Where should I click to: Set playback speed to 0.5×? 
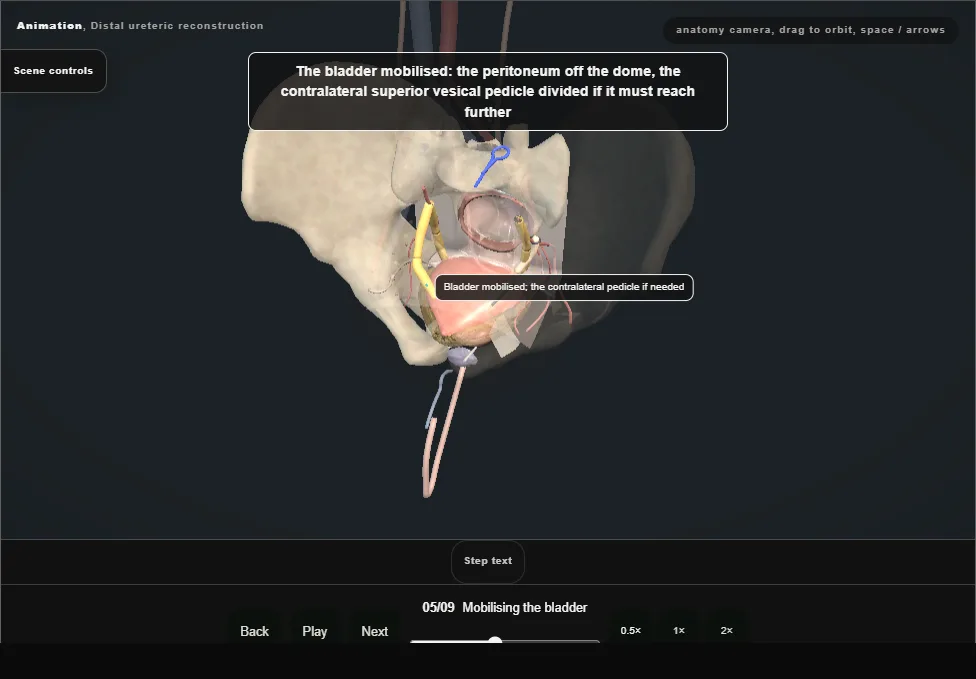coord(631,630)
